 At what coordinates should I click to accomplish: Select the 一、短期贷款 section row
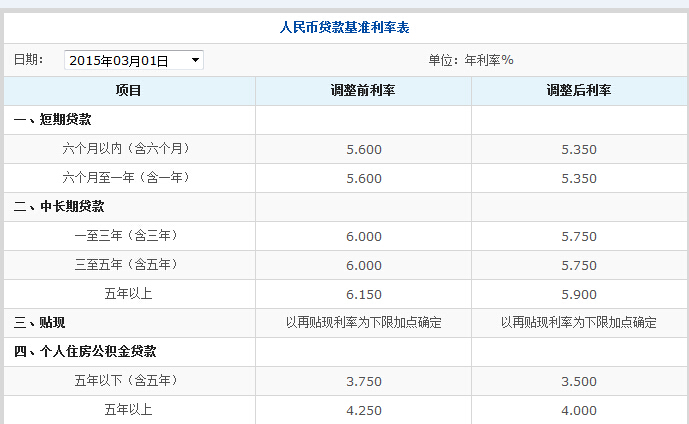pos(53,120)
